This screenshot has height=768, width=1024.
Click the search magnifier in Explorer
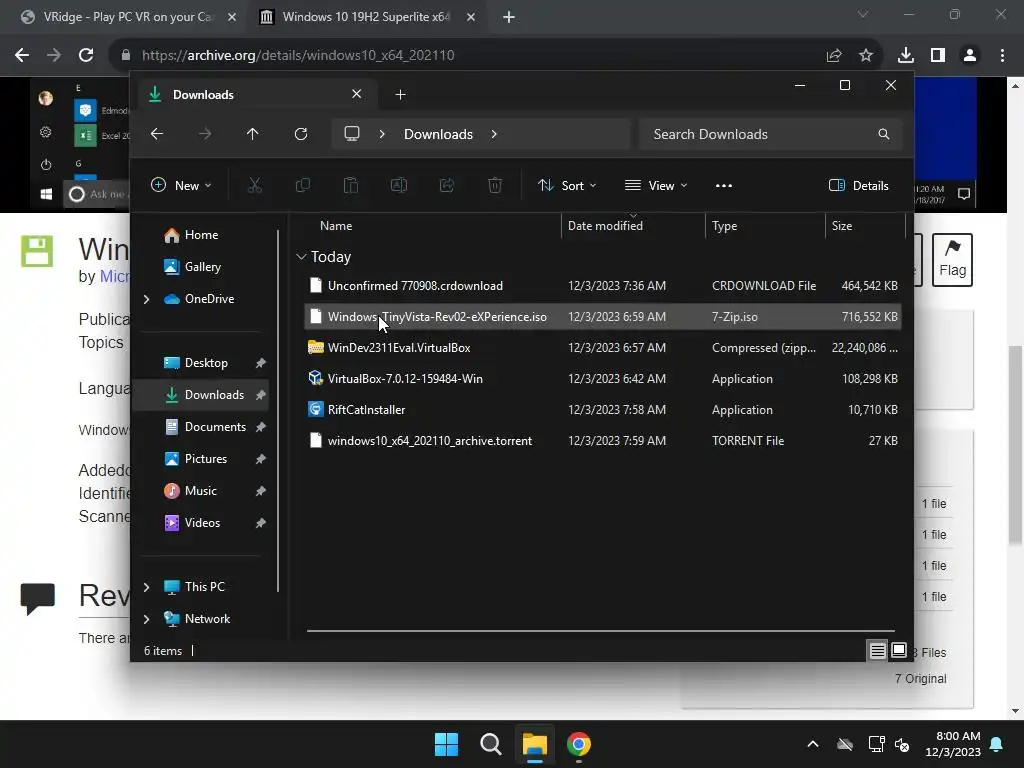pos(884,134)
